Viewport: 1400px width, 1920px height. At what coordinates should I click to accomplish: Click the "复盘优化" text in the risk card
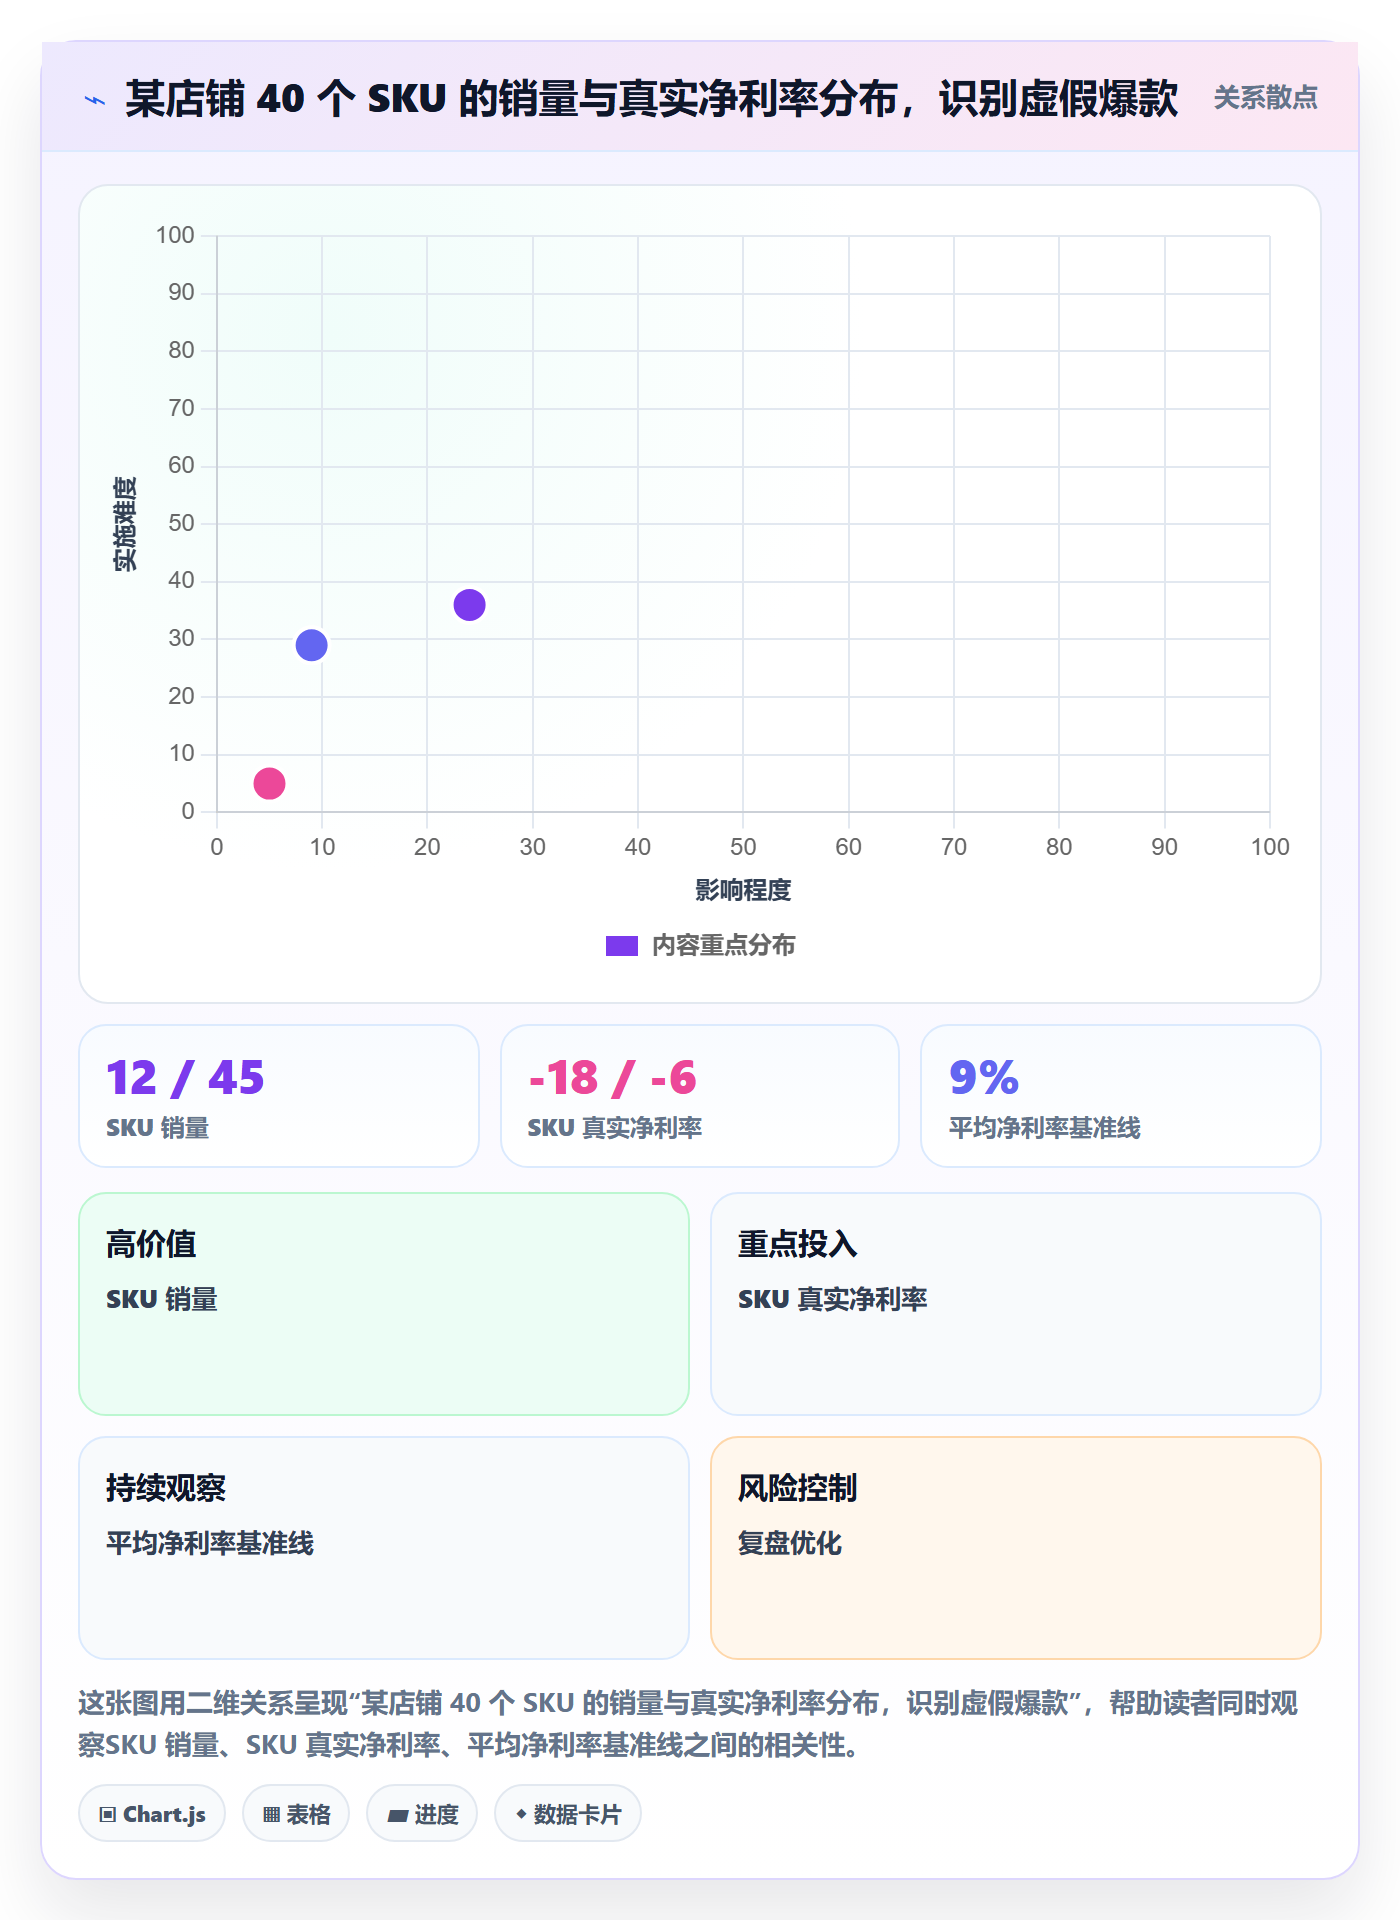[x=790, y=1543]
